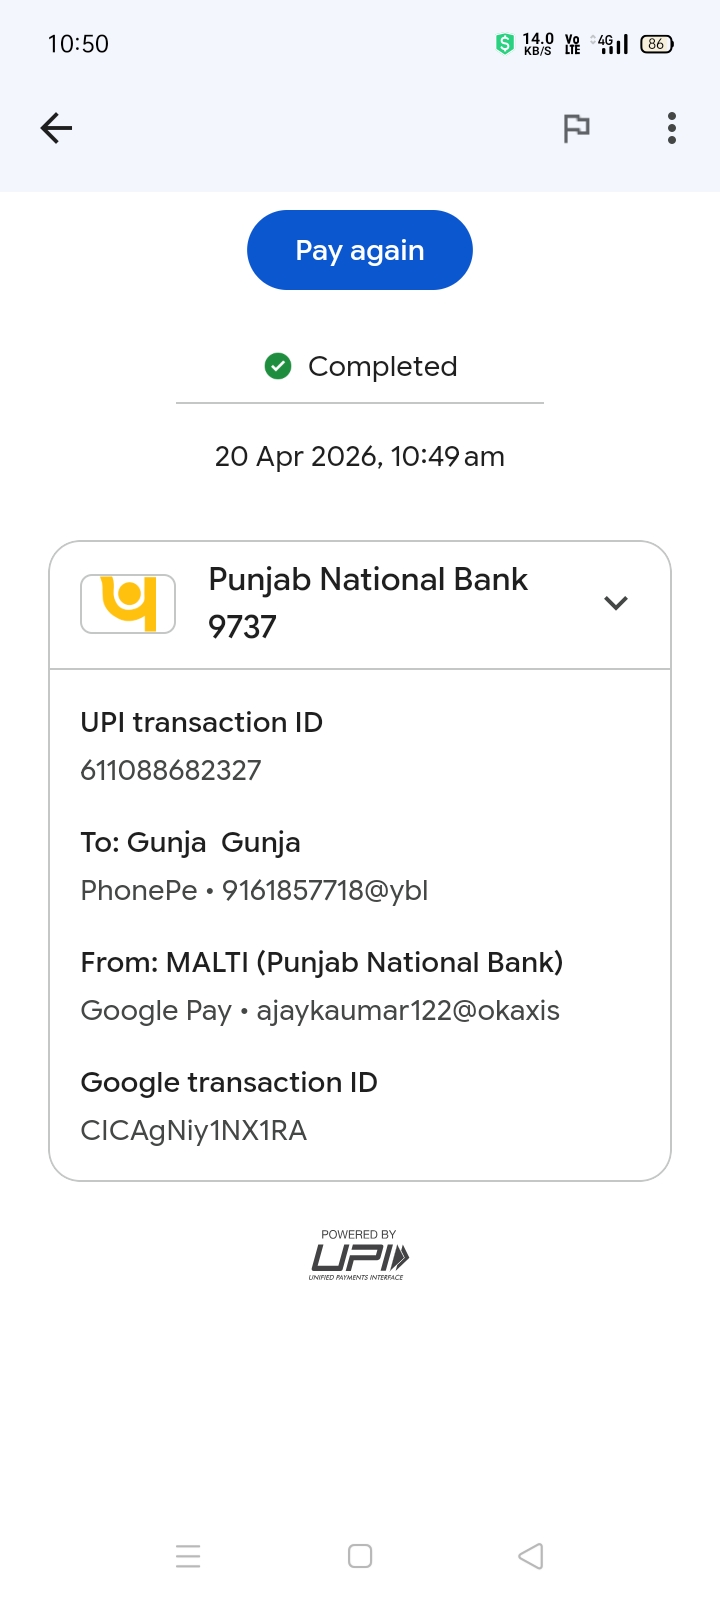Tap the sender ID ajaykaumar122@okaxis
Screen dimensions: 720x1600
(408, 1010)
